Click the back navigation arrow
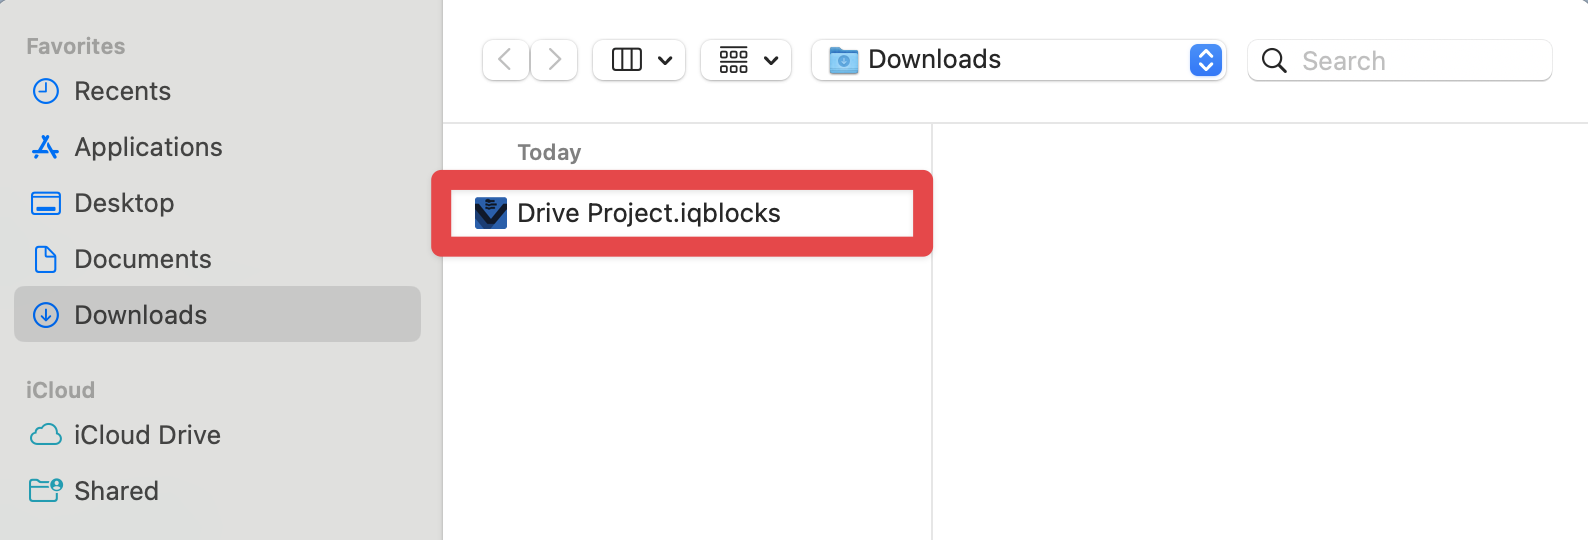Image resolution: width=1588 pixels, height=540 pixels. tap(505, 60)
